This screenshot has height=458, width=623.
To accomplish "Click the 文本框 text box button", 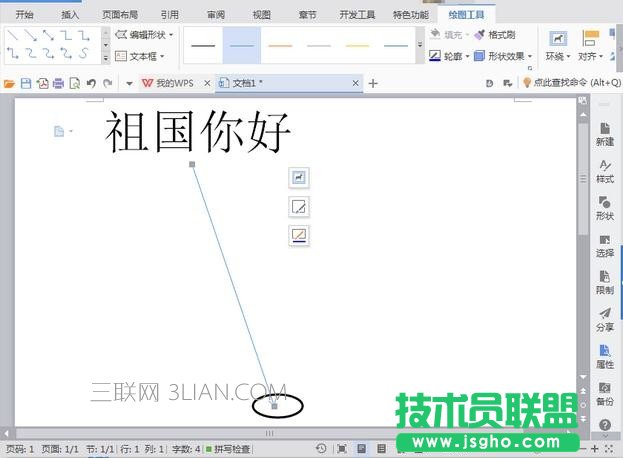I will tap(138, 56).
